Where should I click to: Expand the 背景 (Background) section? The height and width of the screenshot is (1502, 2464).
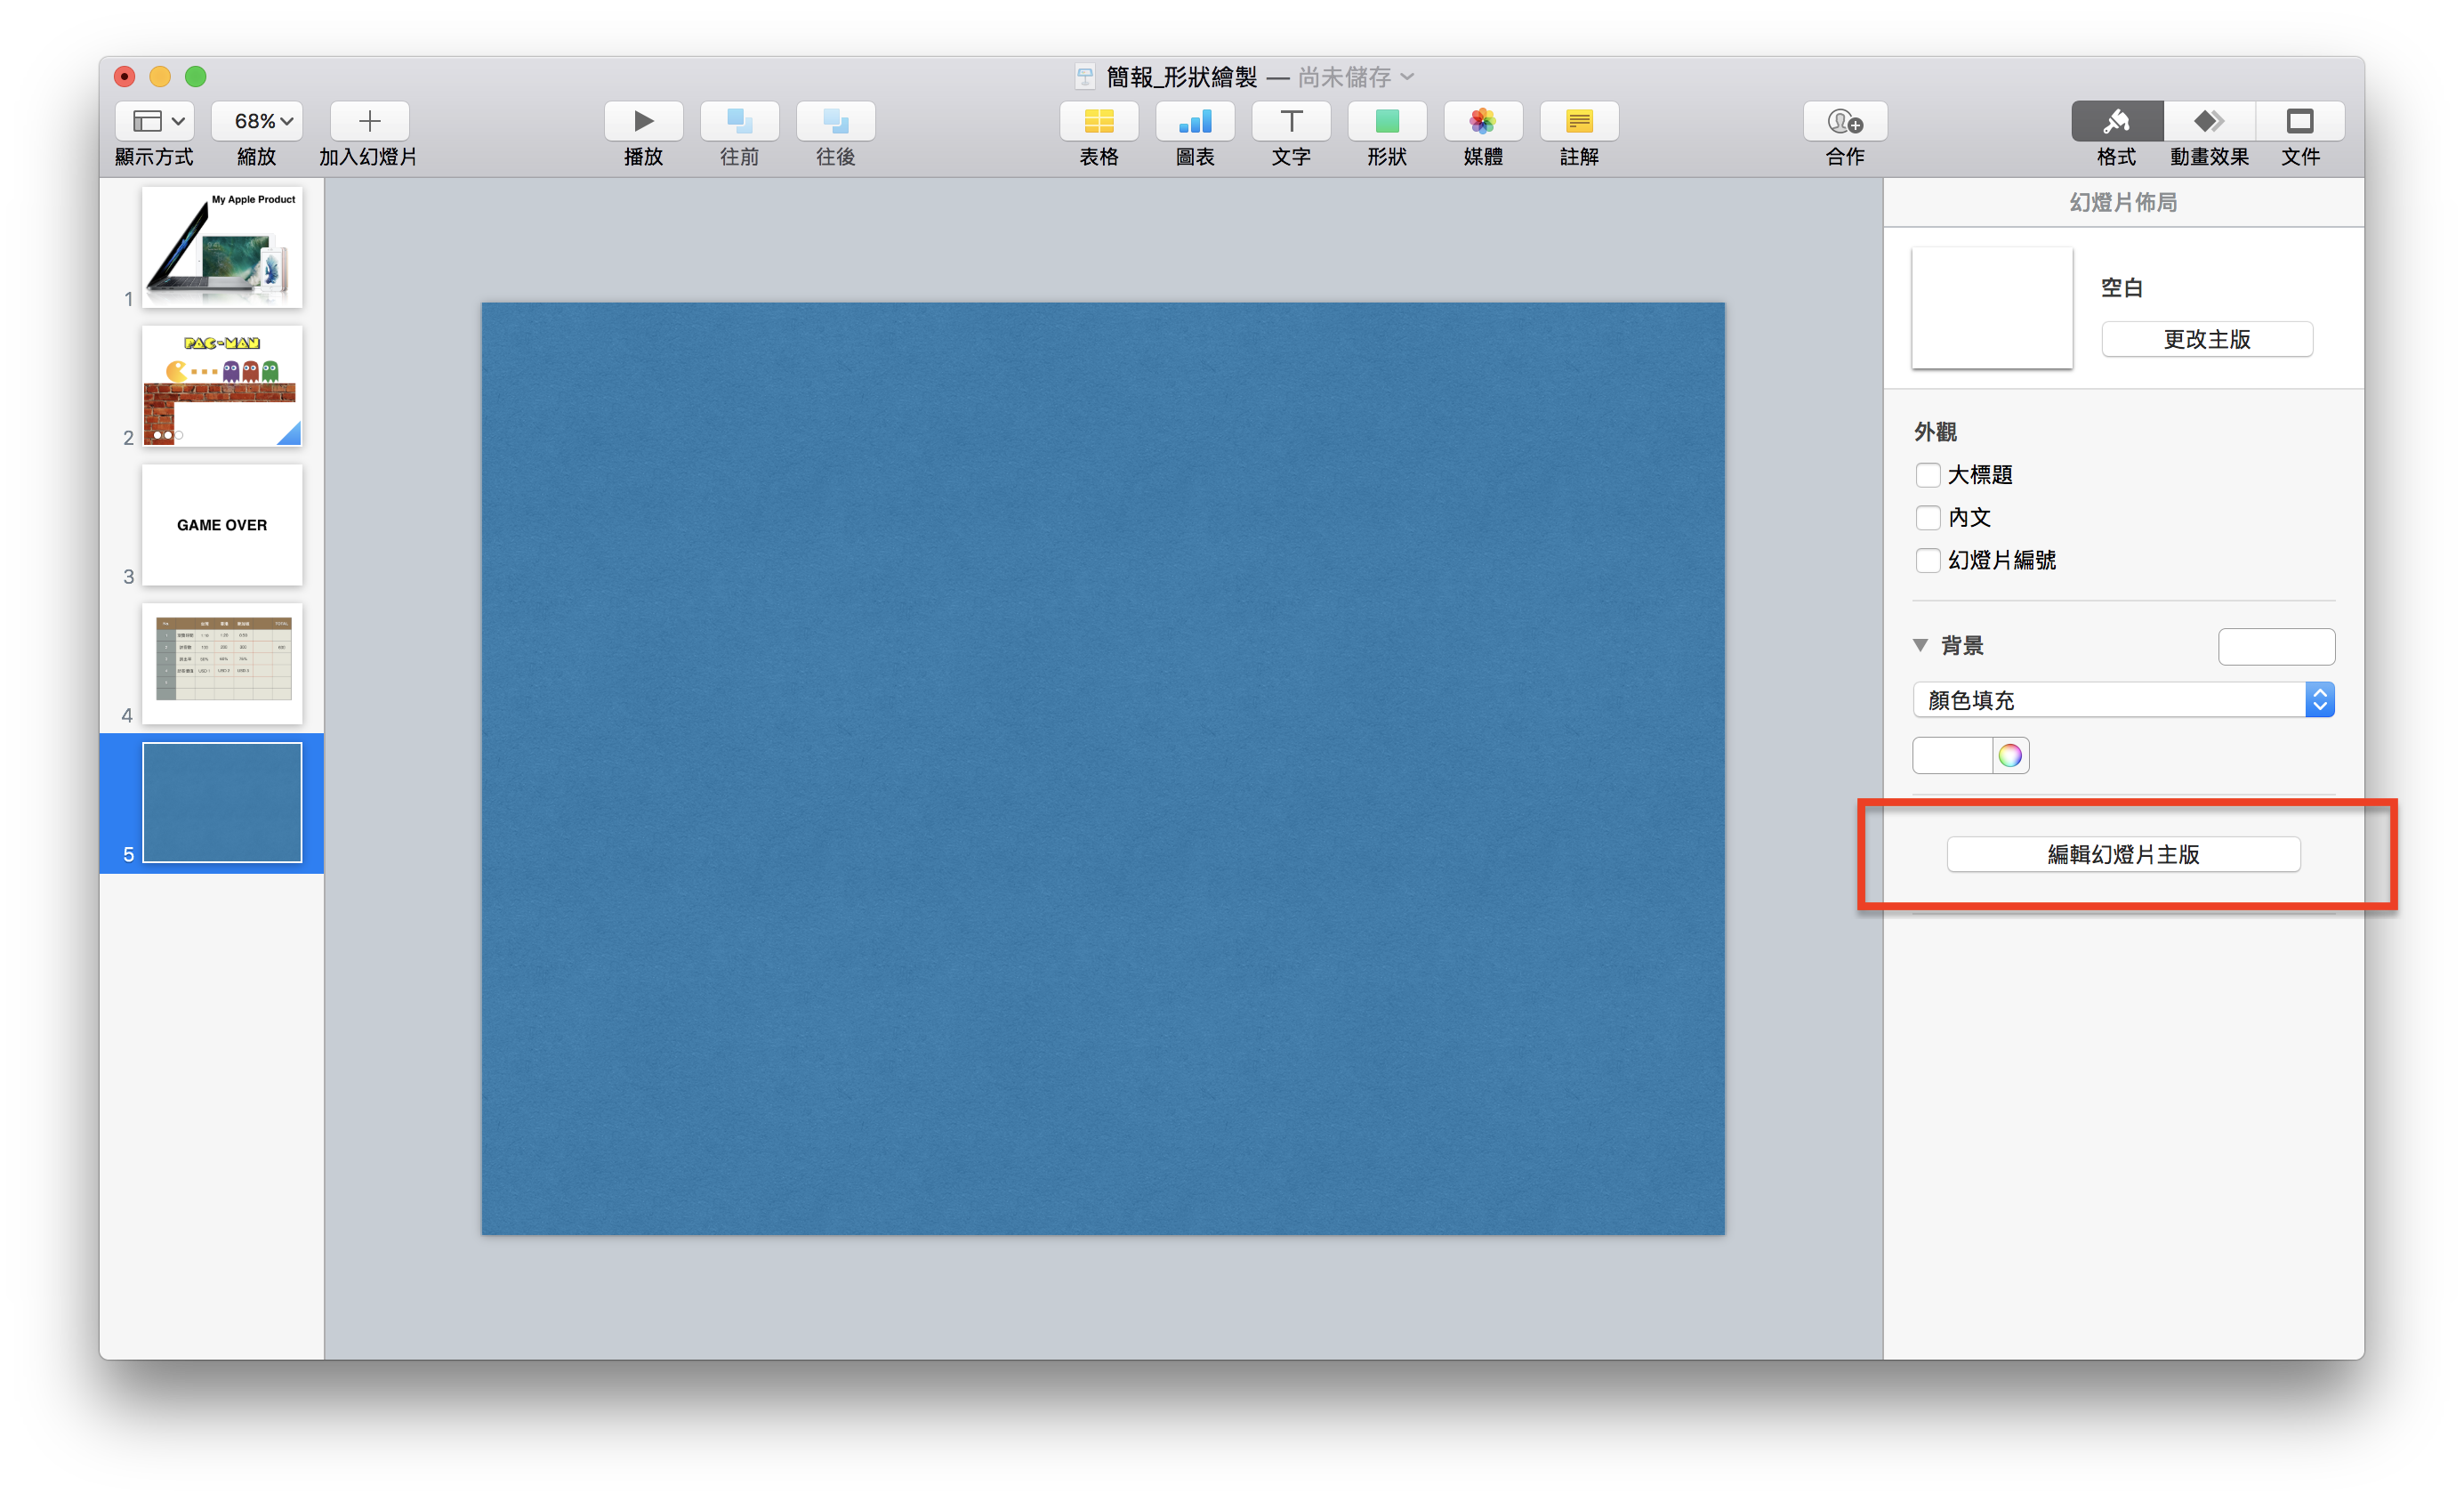click(x=1922, y=644)
